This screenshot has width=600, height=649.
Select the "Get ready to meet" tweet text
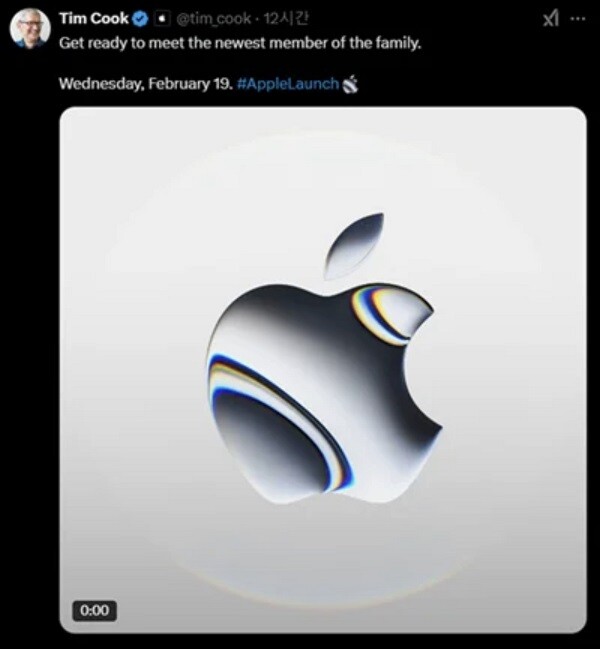click(x=240, y=43)
